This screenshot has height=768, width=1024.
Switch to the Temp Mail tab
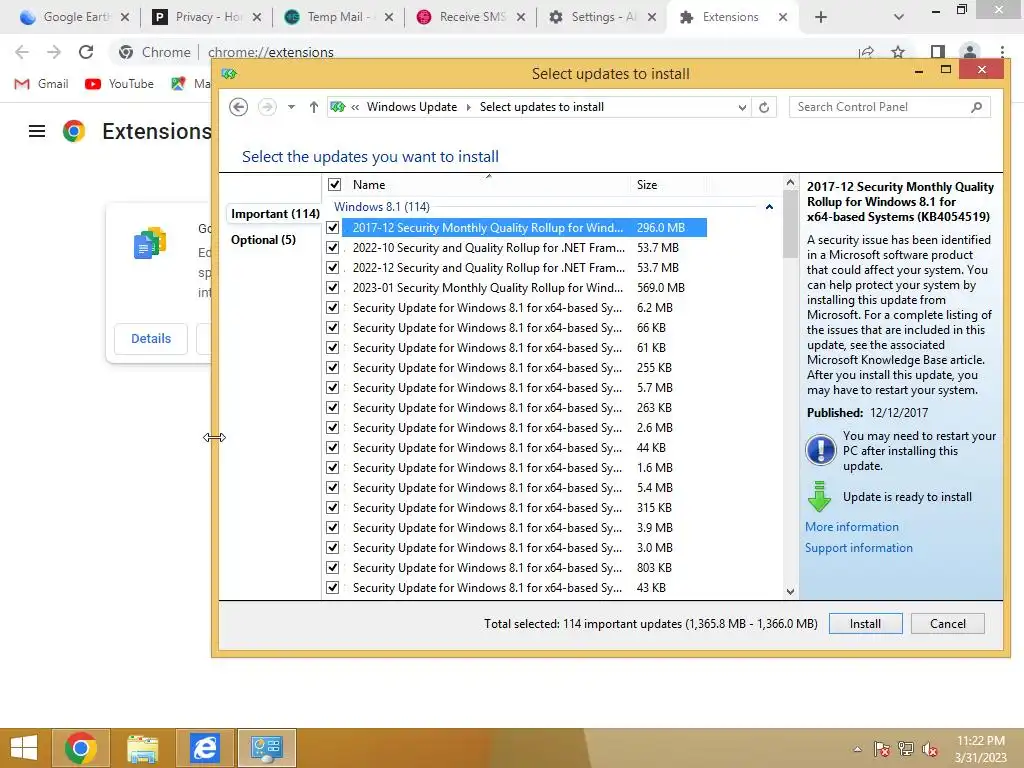338,17
